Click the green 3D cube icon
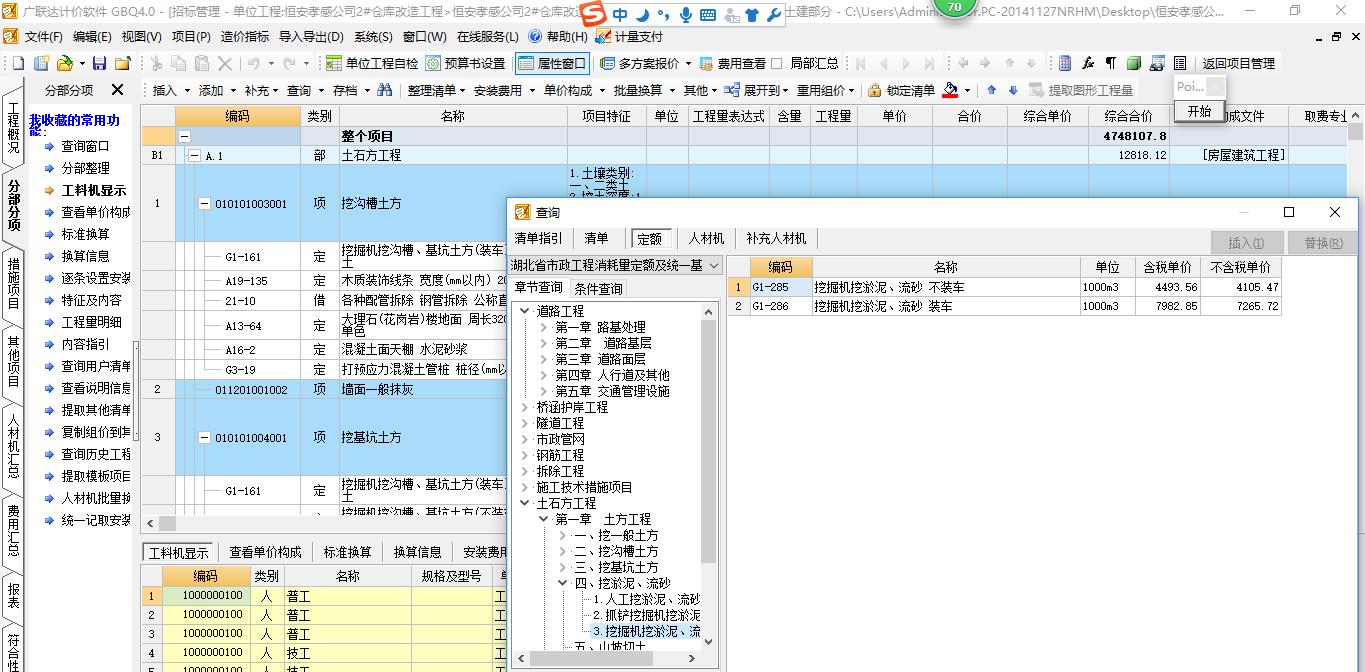The height and width of the screenshot is (672, 1365). (x=1133, y=63)
